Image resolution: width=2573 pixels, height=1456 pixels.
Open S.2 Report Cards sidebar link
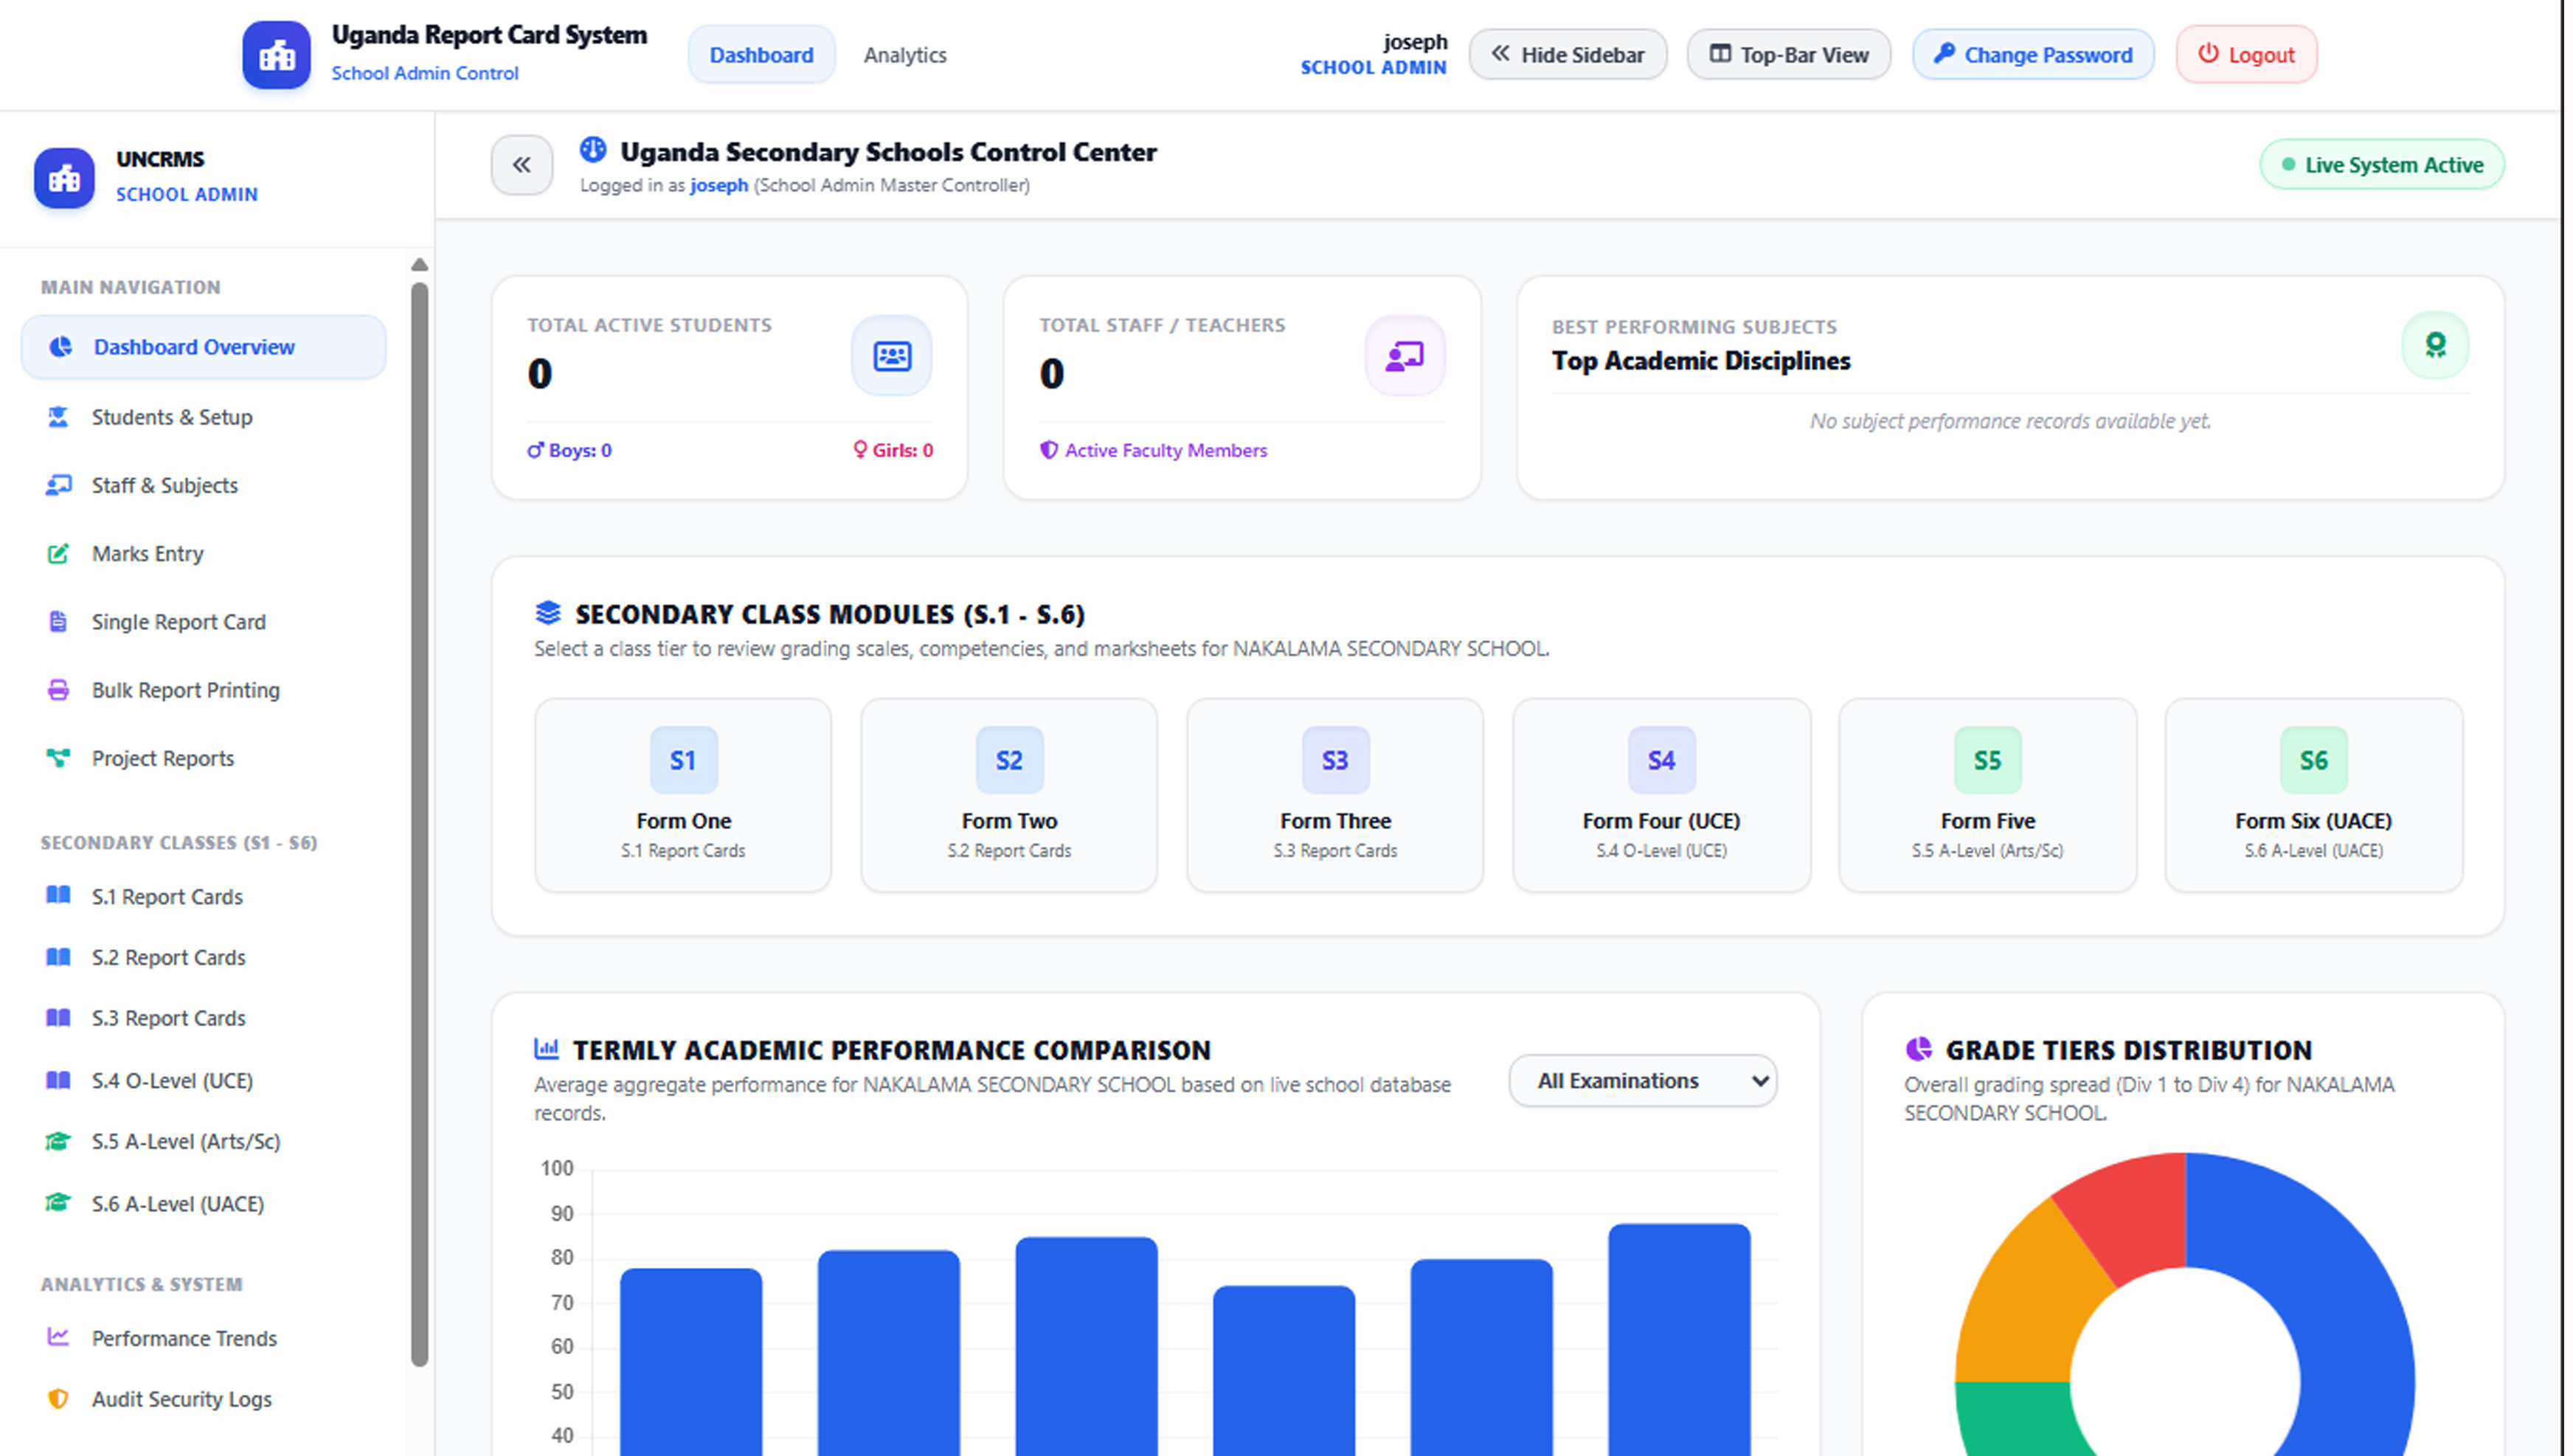(x=204, y=958)
